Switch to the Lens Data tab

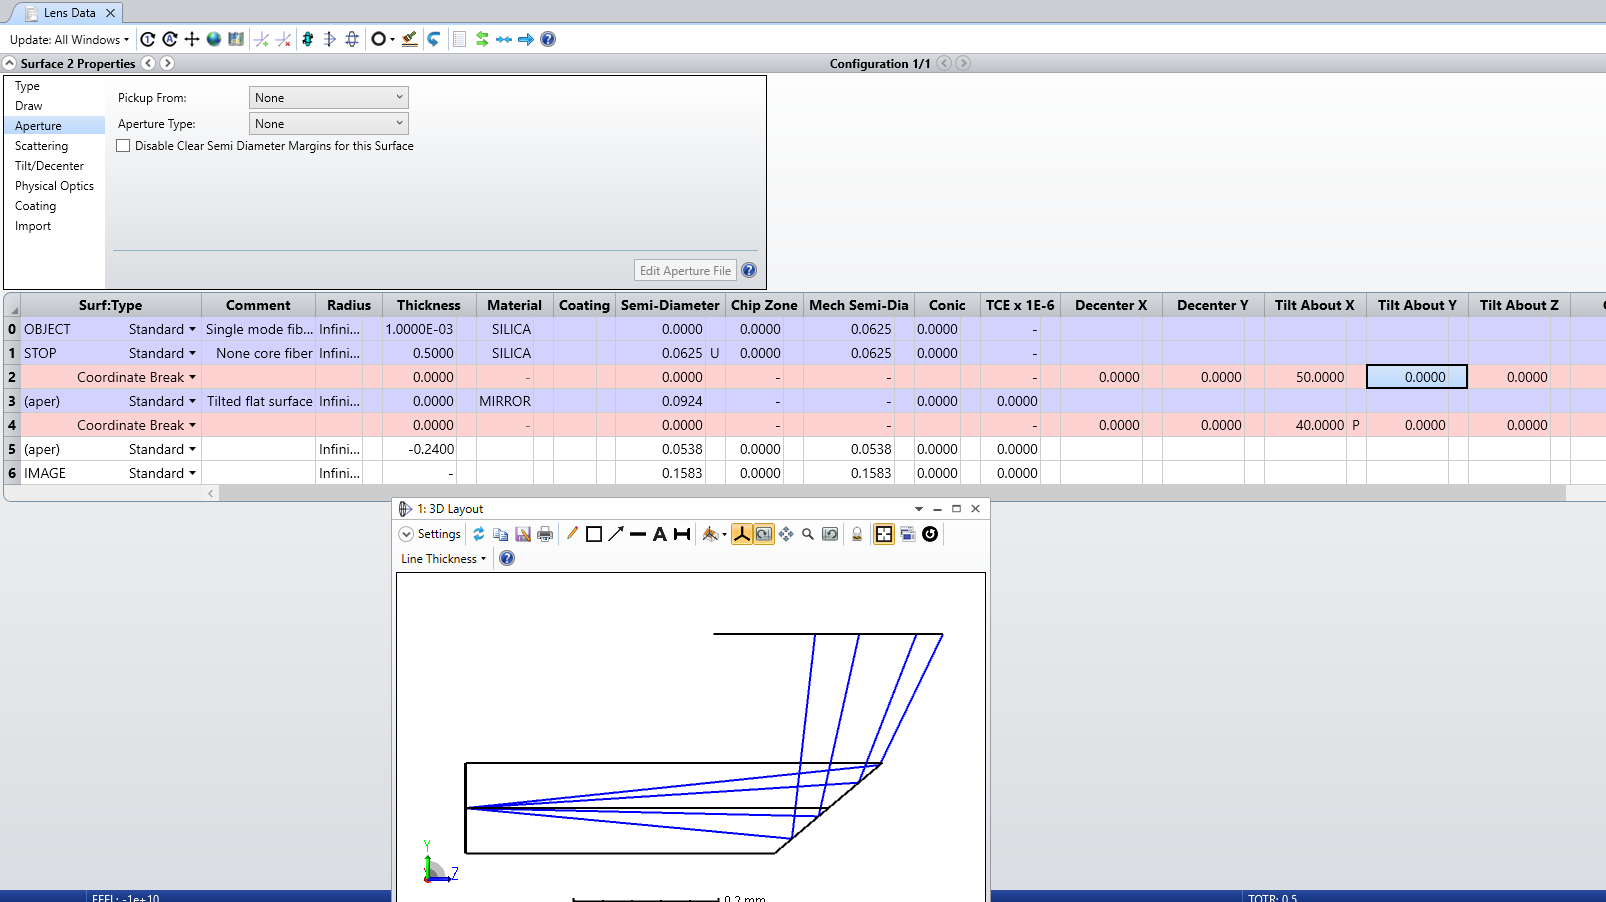[x=69, y=13]
